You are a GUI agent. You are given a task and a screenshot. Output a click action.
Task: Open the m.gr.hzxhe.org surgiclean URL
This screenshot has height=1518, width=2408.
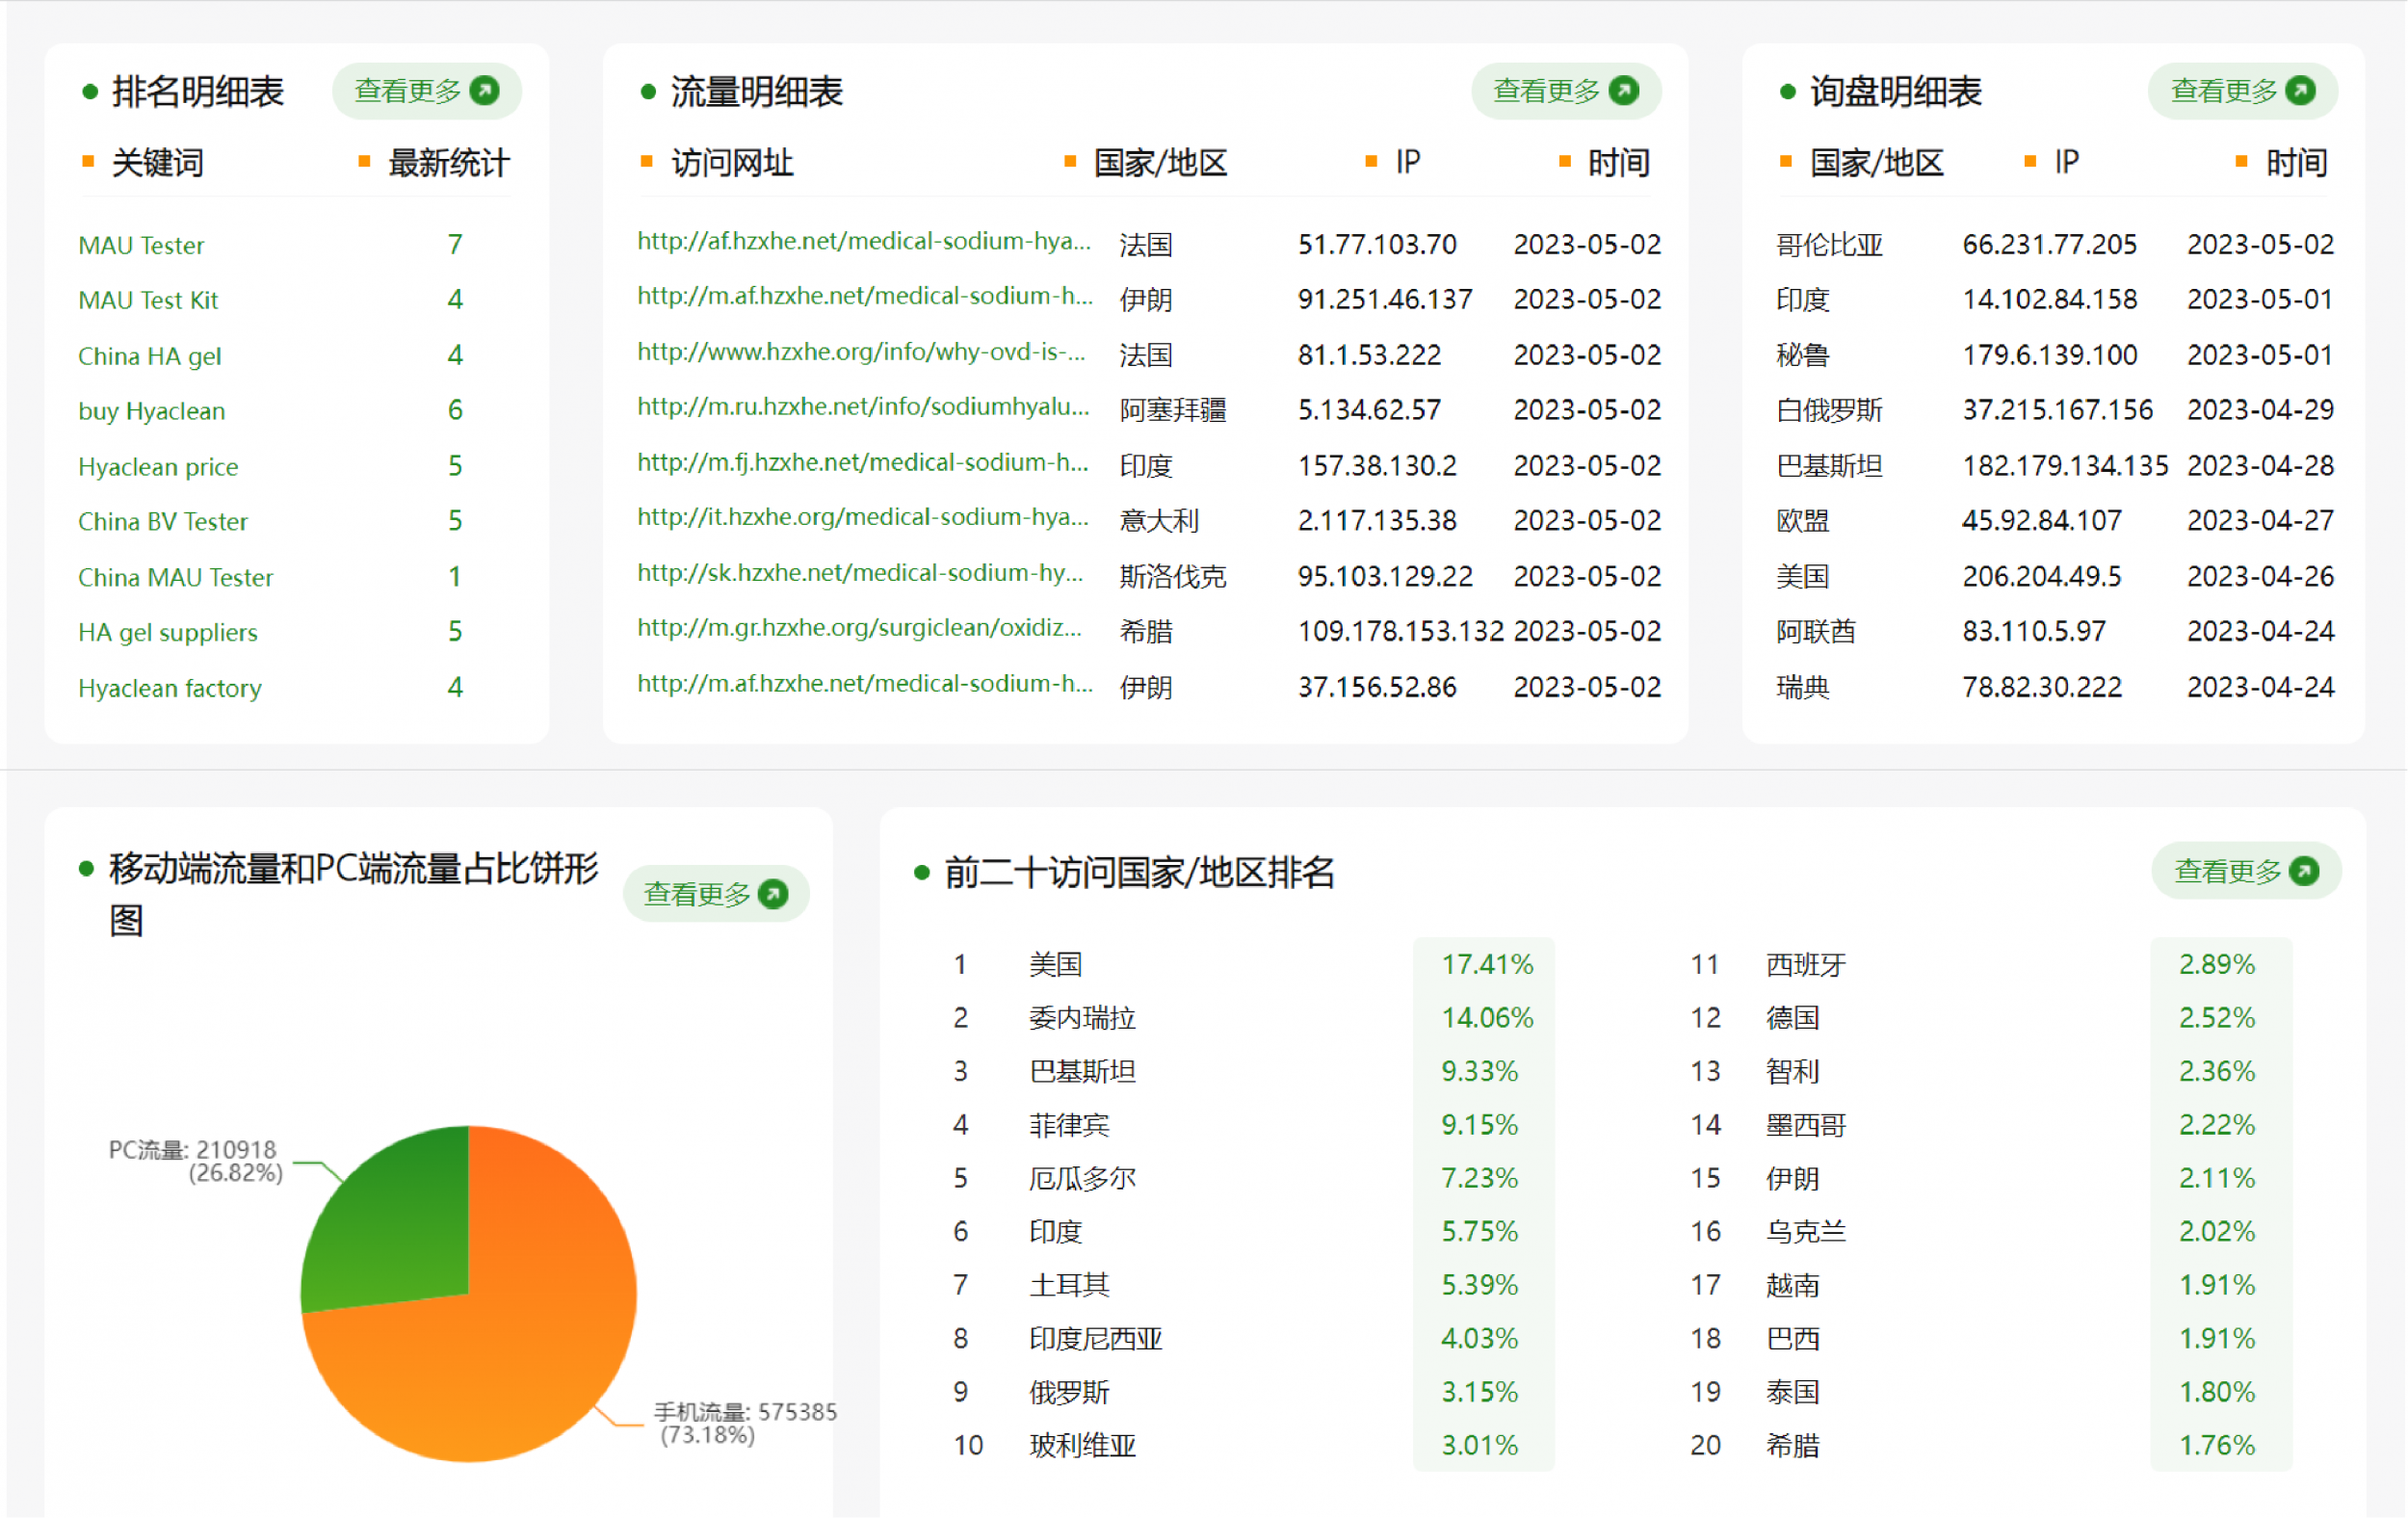coord(859,628)
